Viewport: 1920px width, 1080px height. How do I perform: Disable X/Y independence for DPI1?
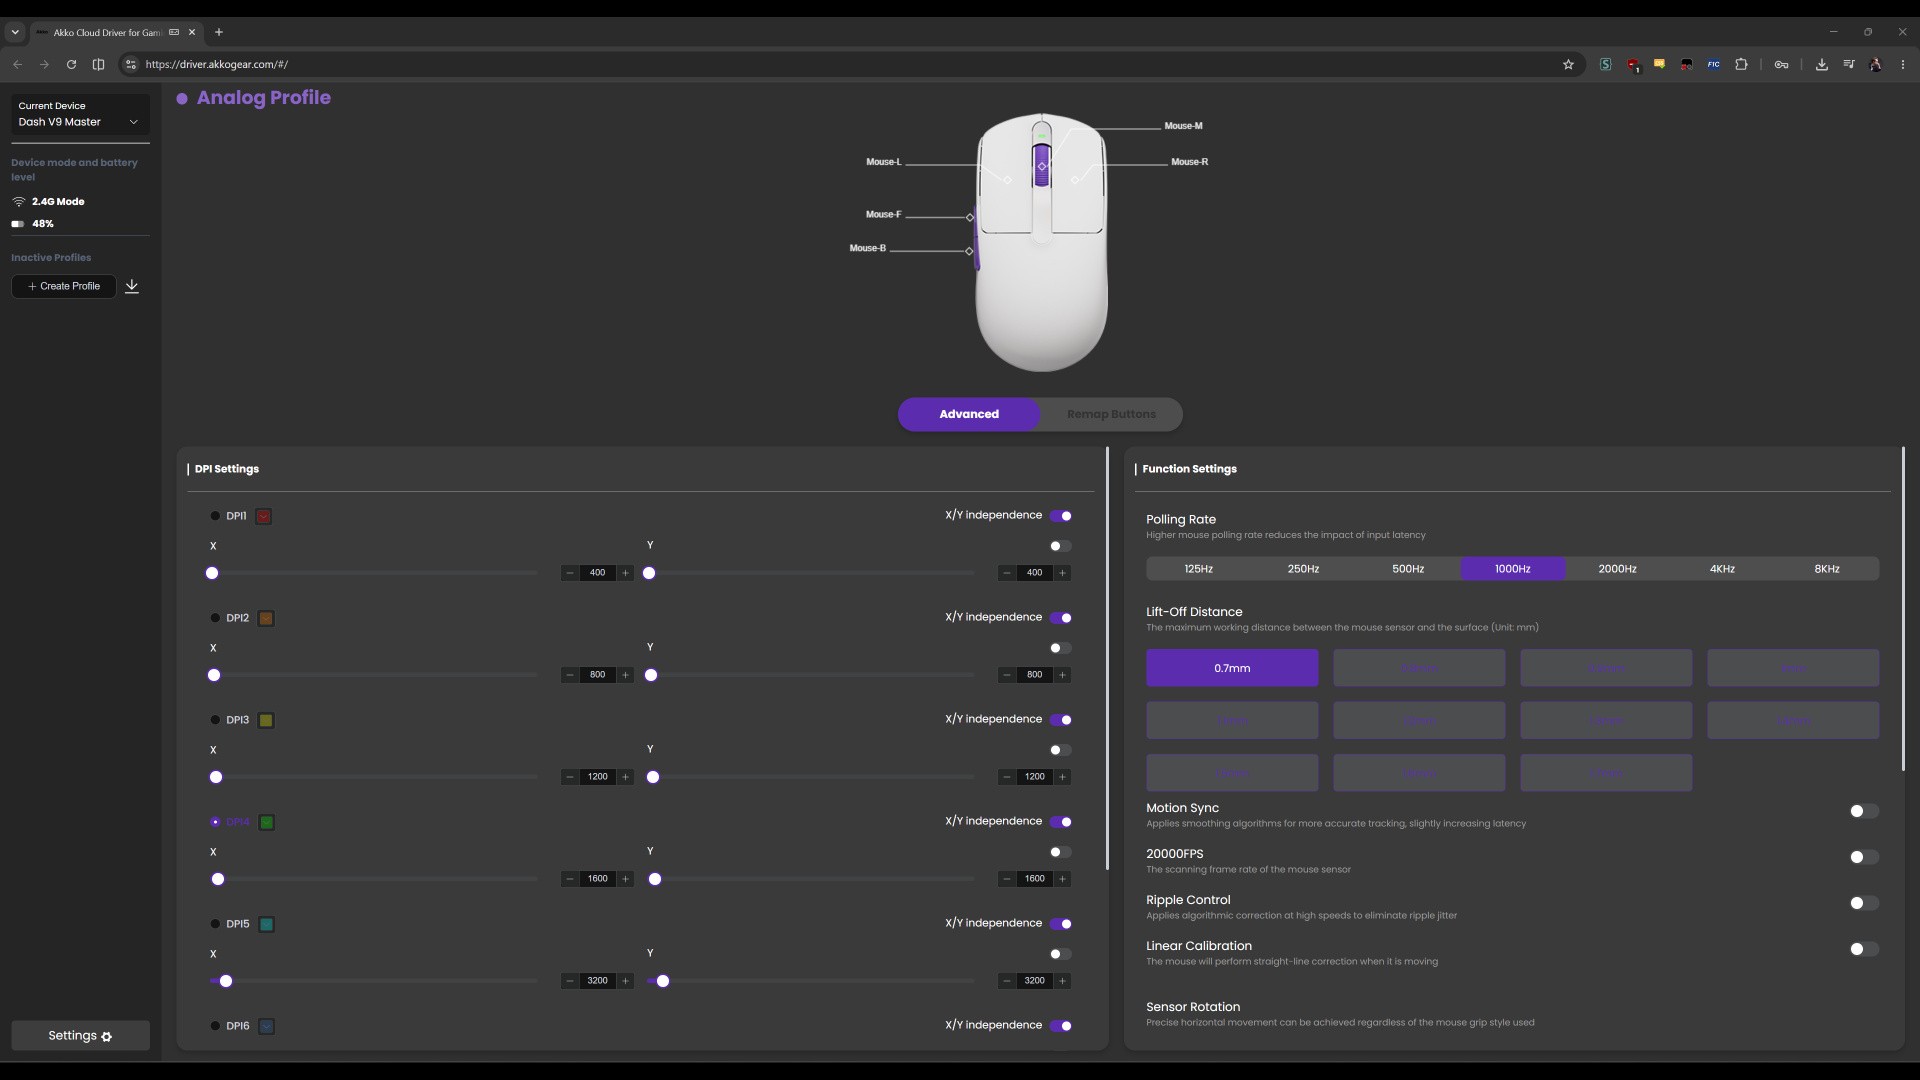tap(1061, 516)
